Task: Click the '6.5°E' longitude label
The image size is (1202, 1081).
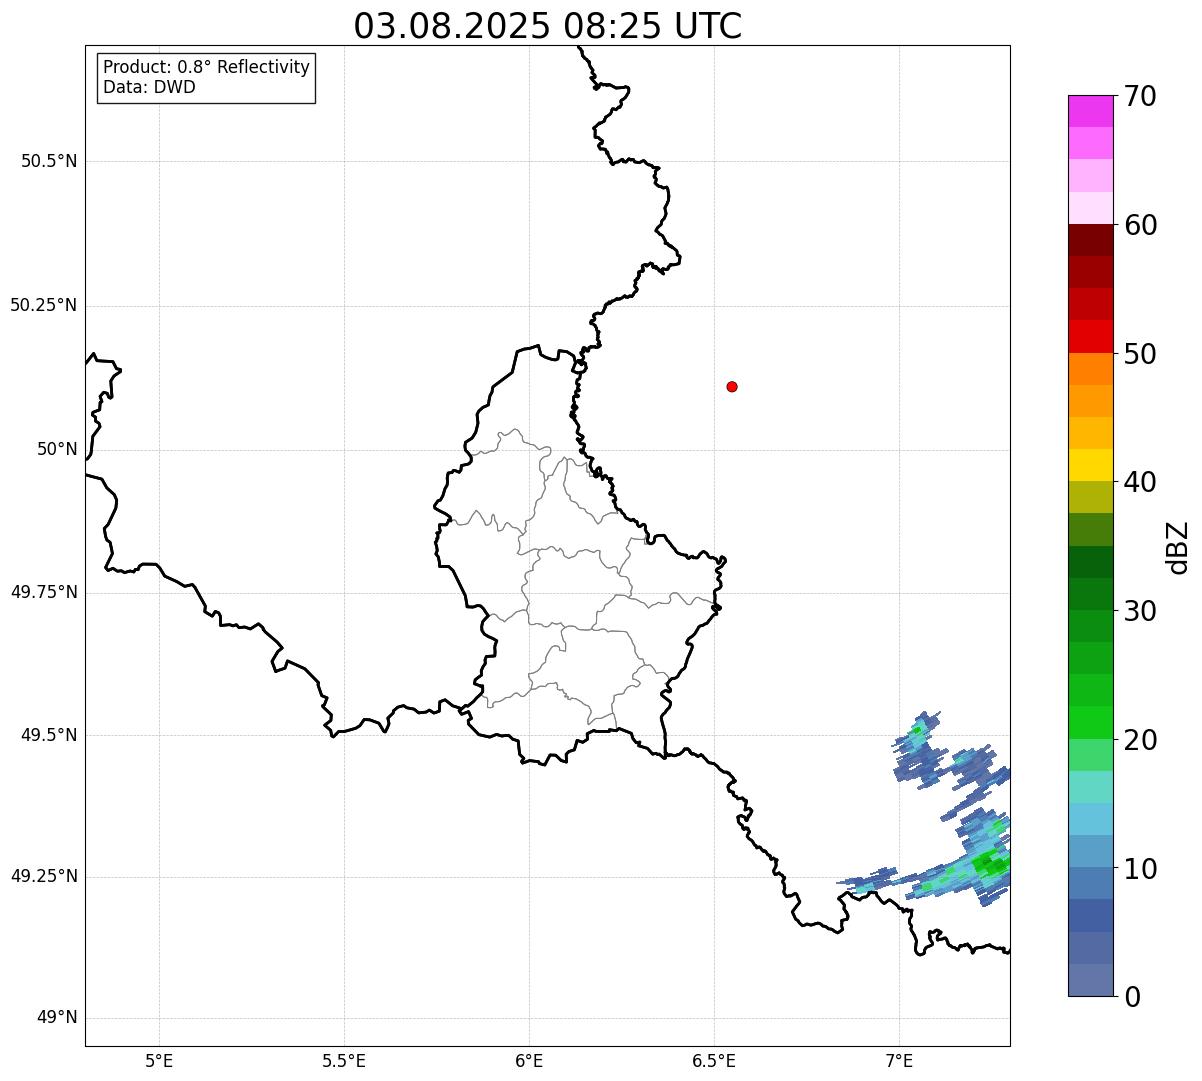Action: (714, 1060)
